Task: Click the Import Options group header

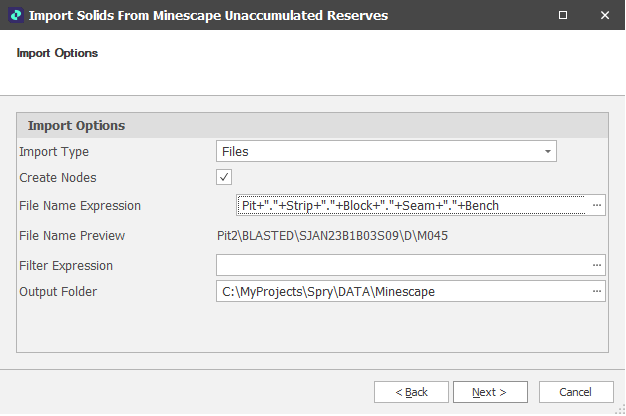Action: (x=77, y=126)
